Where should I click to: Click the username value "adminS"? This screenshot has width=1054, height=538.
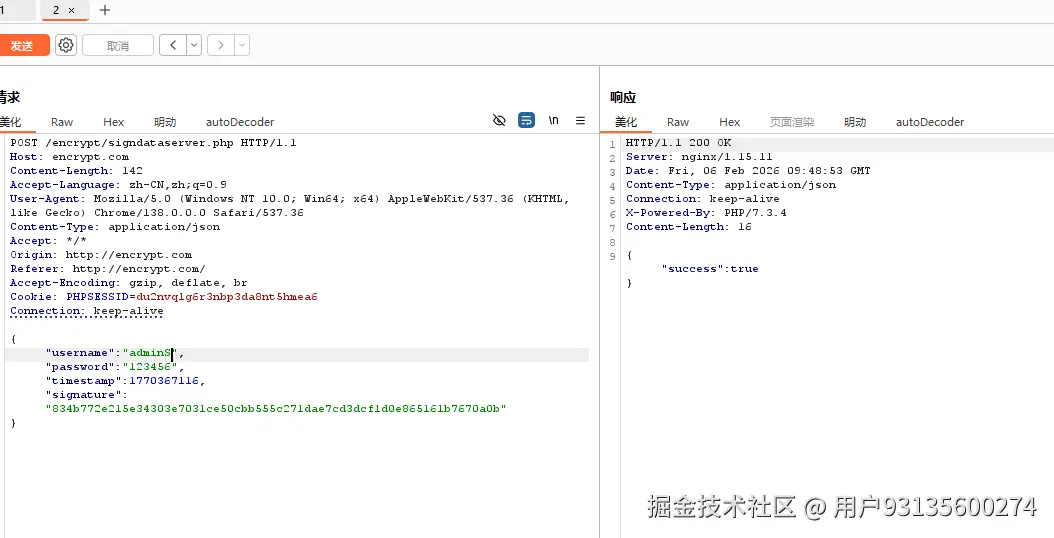(x=152, y=353)
